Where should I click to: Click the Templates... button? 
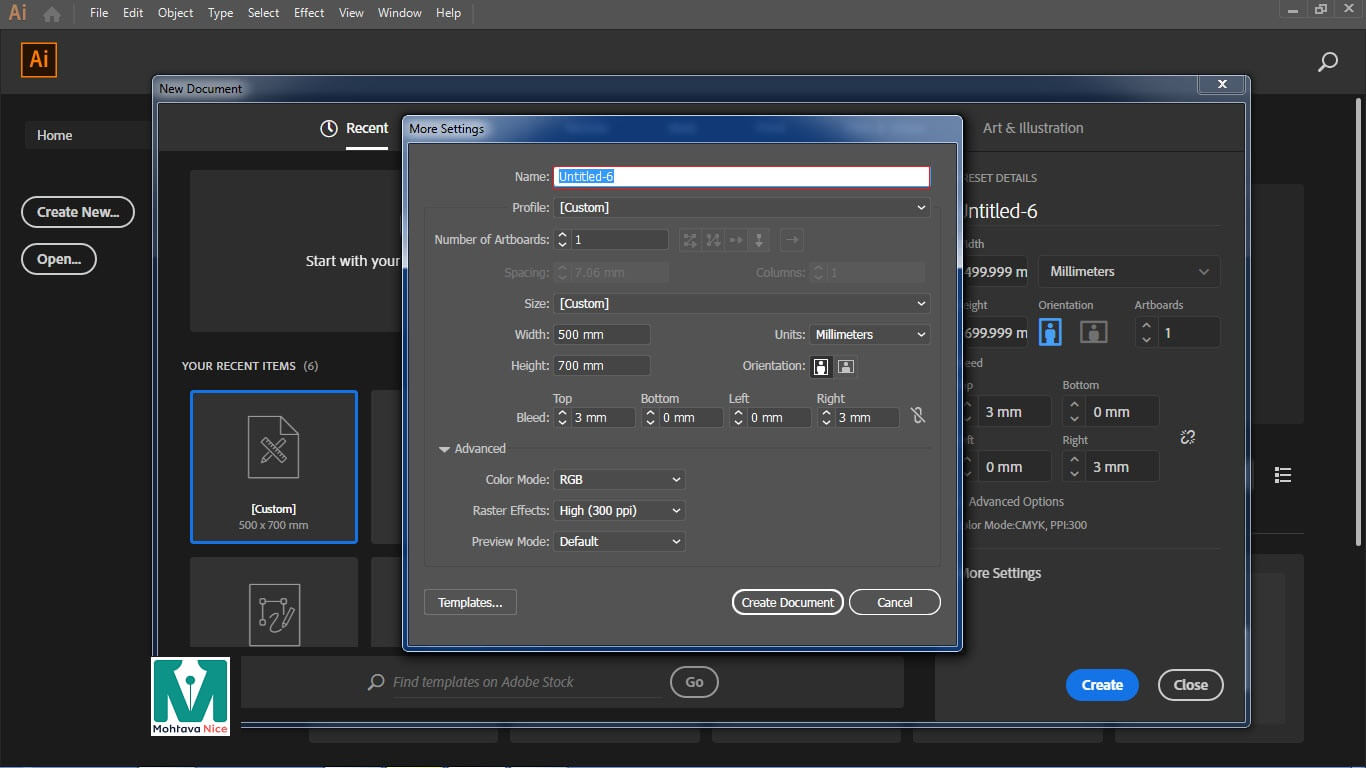[470, 602]
